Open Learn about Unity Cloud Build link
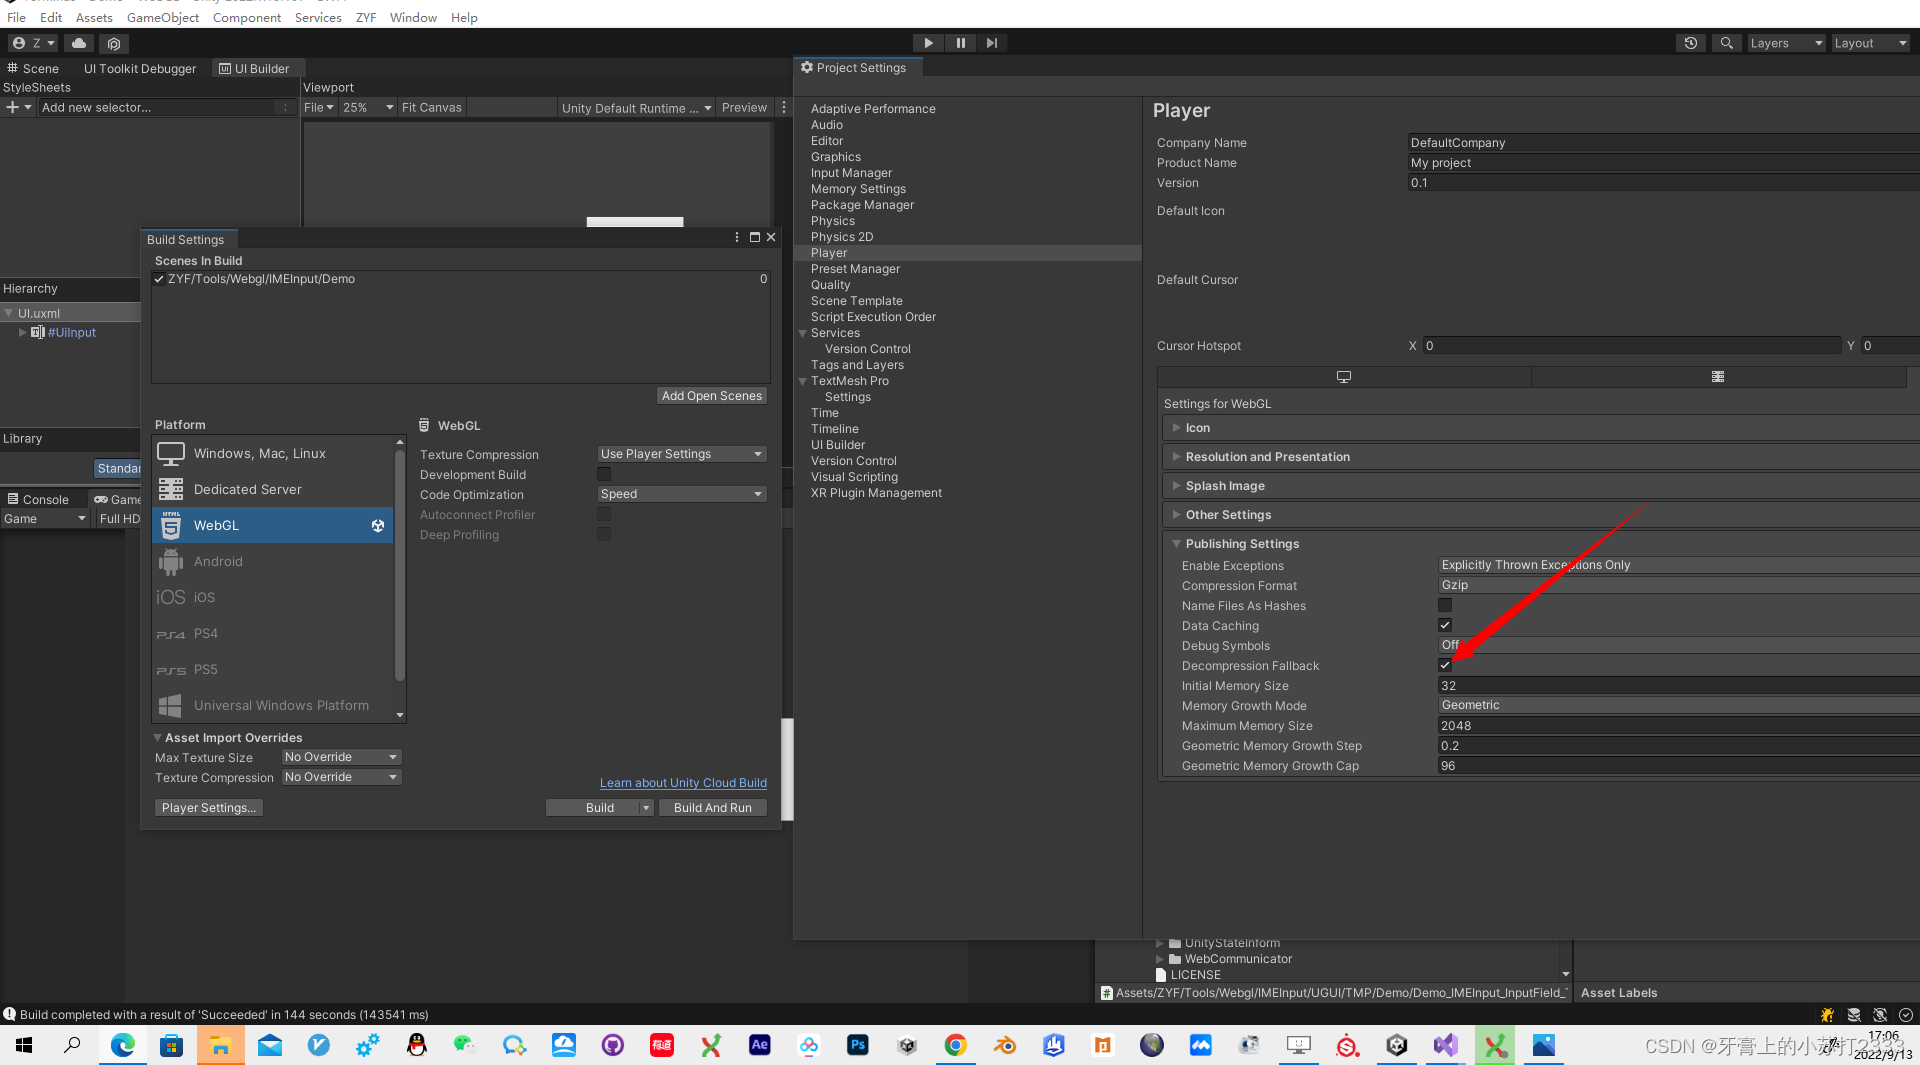This screenshot has height=1065, width=1920. coord(683,783)
